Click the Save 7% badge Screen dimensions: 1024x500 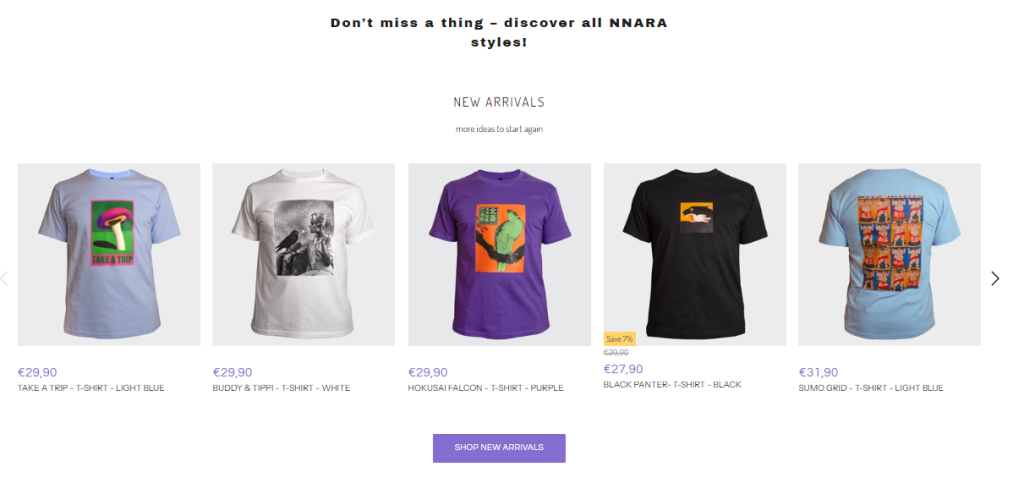click(619, 339)
